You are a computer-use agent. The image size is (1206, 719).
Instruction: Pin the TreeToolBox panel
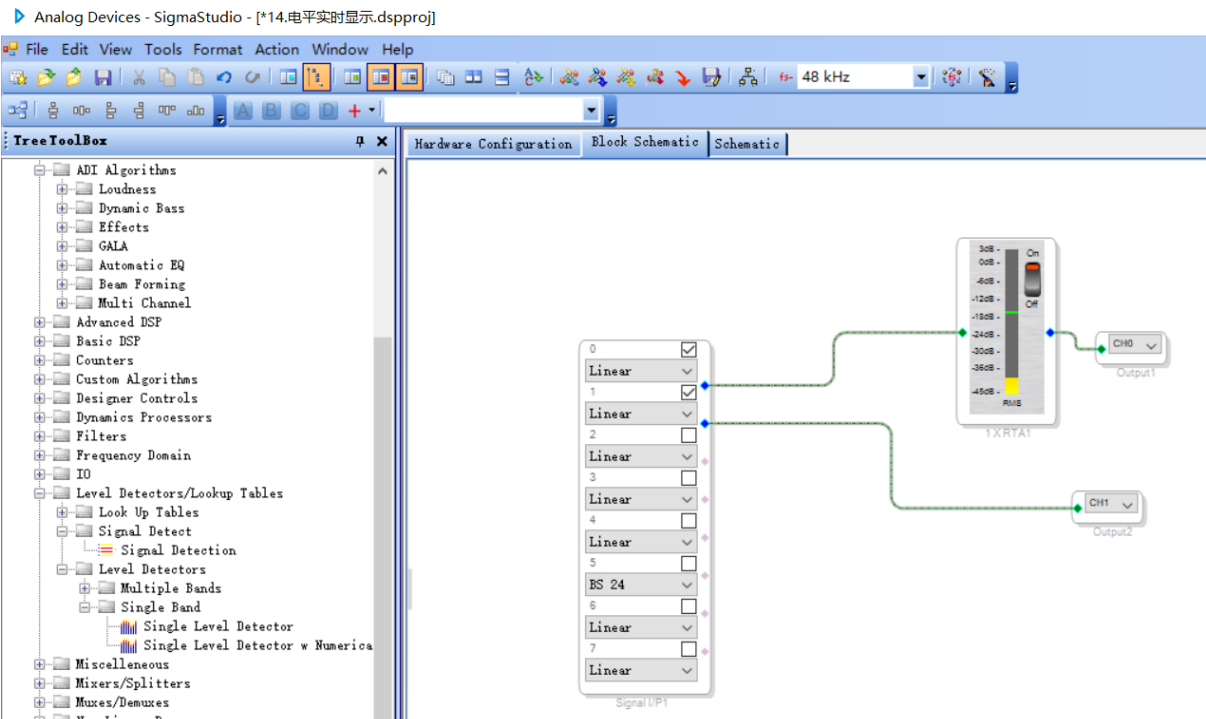coord(360,142)
